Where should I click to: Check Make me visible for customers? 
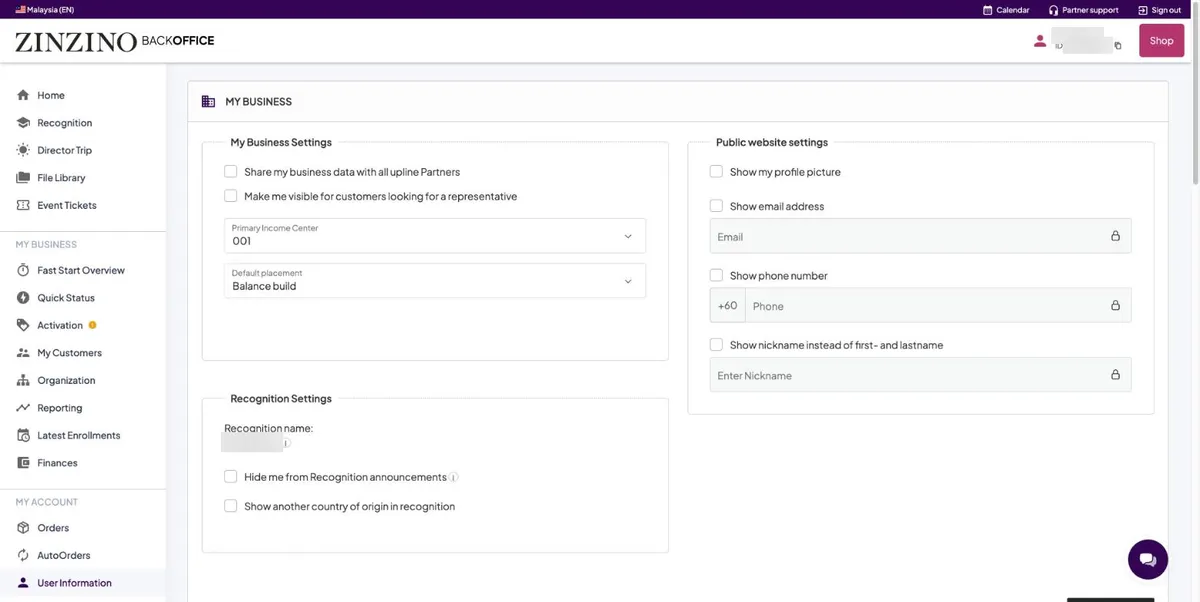coord(231,196)
